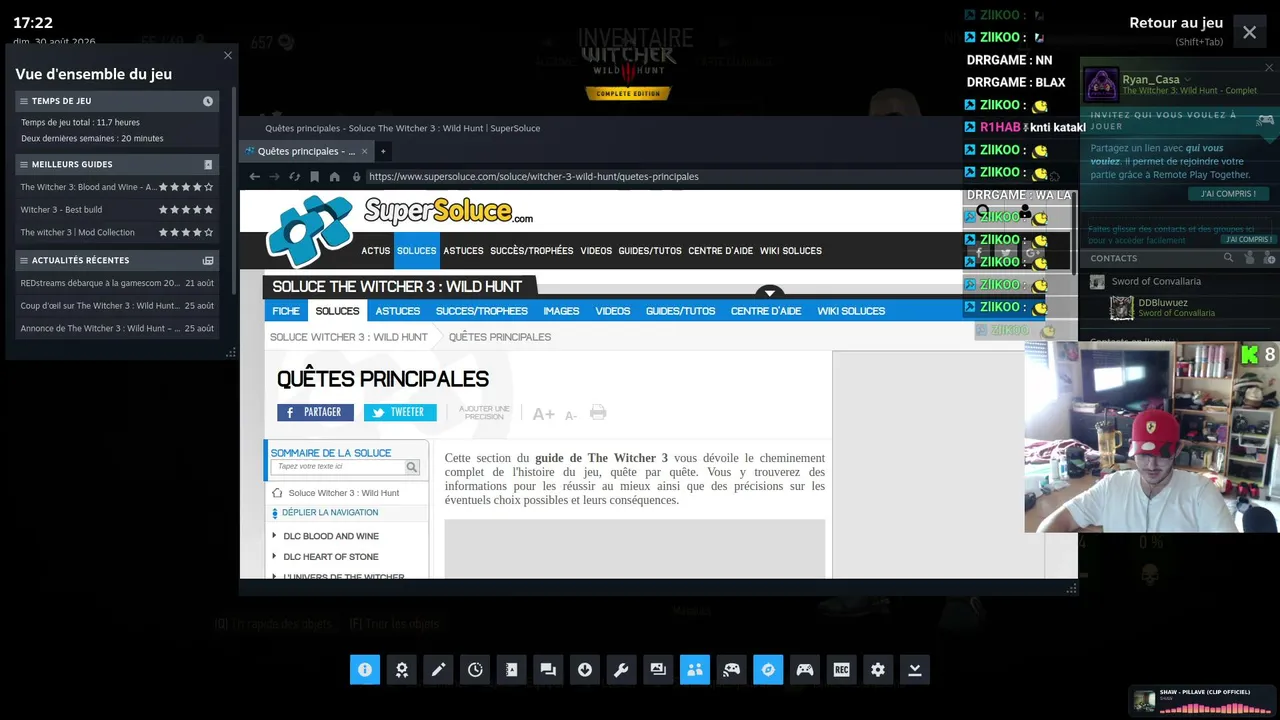Switch to WIKI SOLUCES in blue tab bar
This screenshot has height=720, width=1280.
tap(851, 311)
